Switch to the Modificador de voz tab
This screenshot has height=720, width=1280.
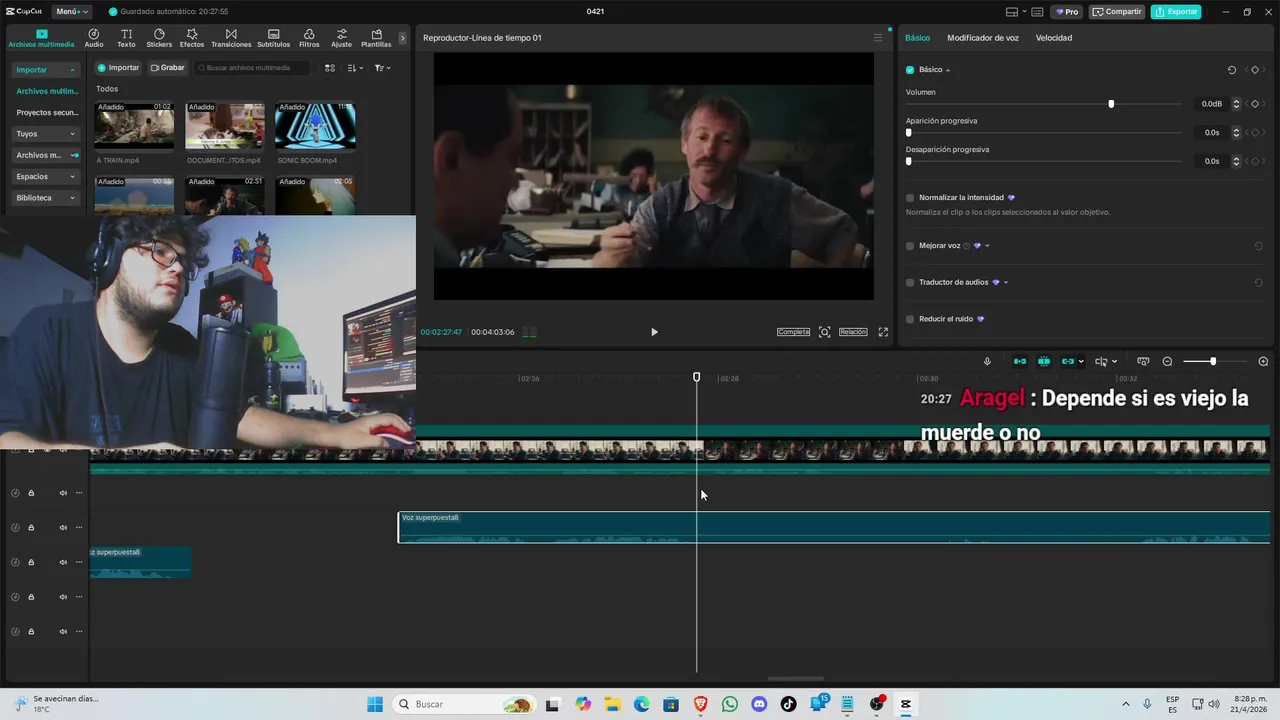983,38
